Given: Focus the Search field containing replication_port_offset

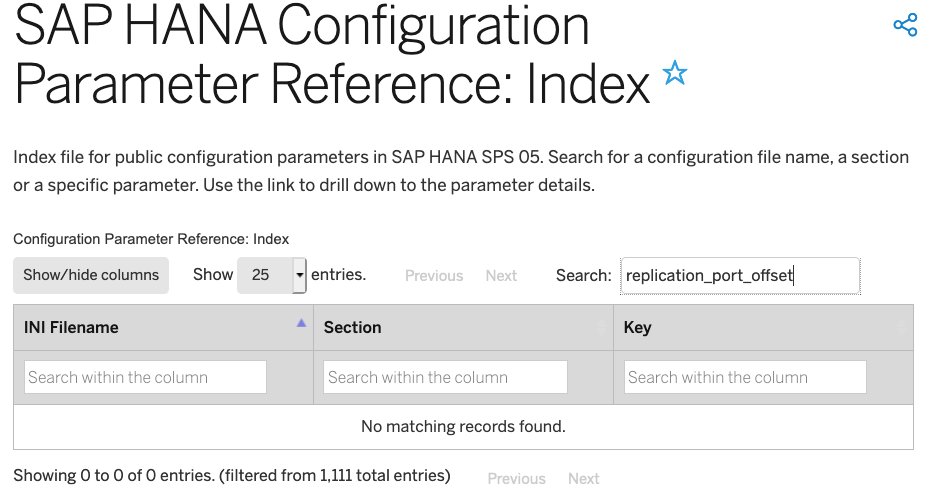Looking at the screenshot, I should point(740,276).
